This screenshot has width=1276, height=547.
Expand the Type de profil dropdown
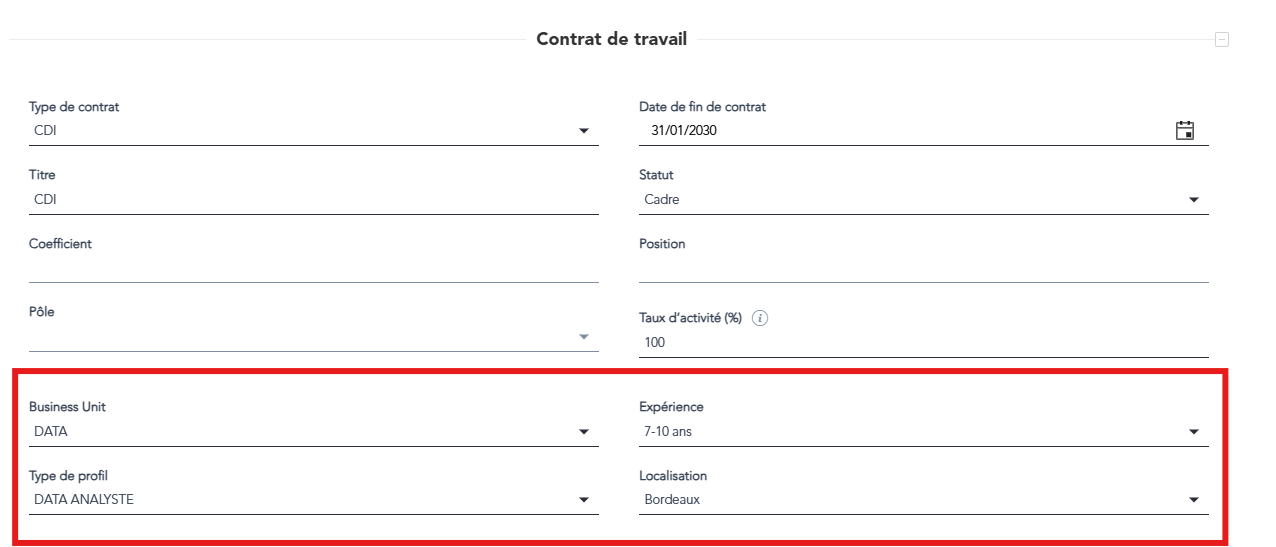point(584,500)
